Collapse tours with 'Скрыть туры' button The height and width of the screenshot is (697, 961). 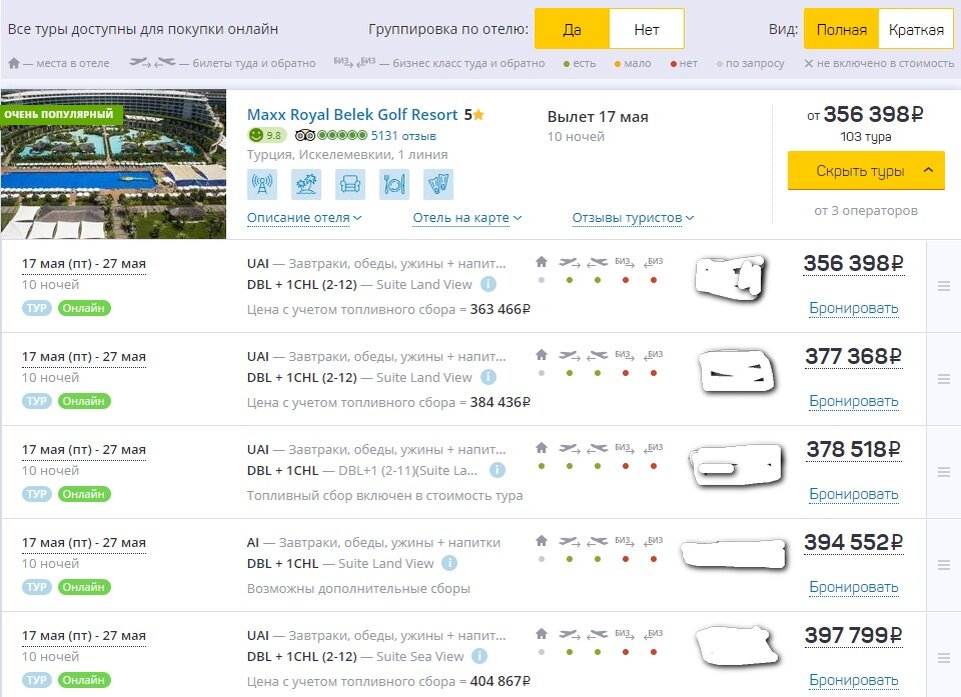(866, 170)
